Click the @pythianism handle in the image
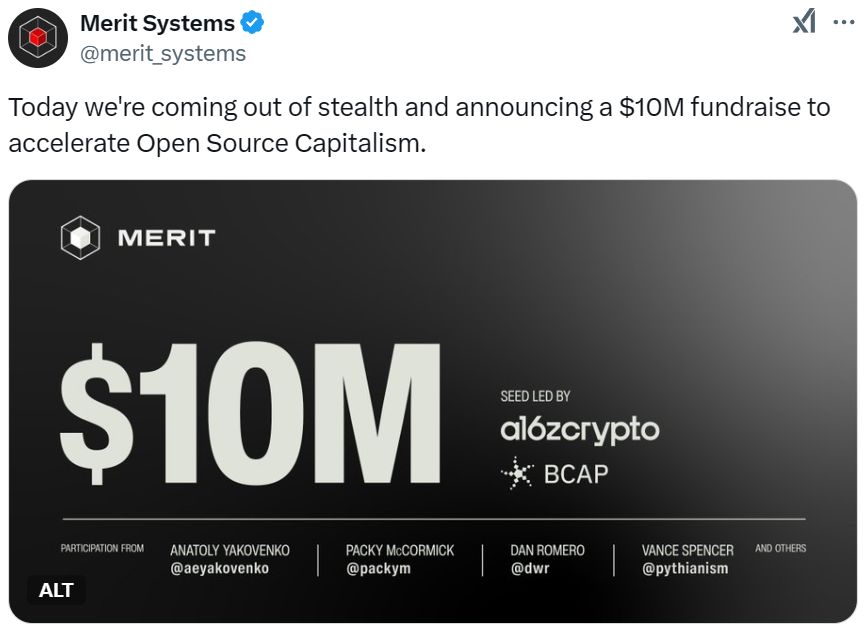 coord(684,569)
